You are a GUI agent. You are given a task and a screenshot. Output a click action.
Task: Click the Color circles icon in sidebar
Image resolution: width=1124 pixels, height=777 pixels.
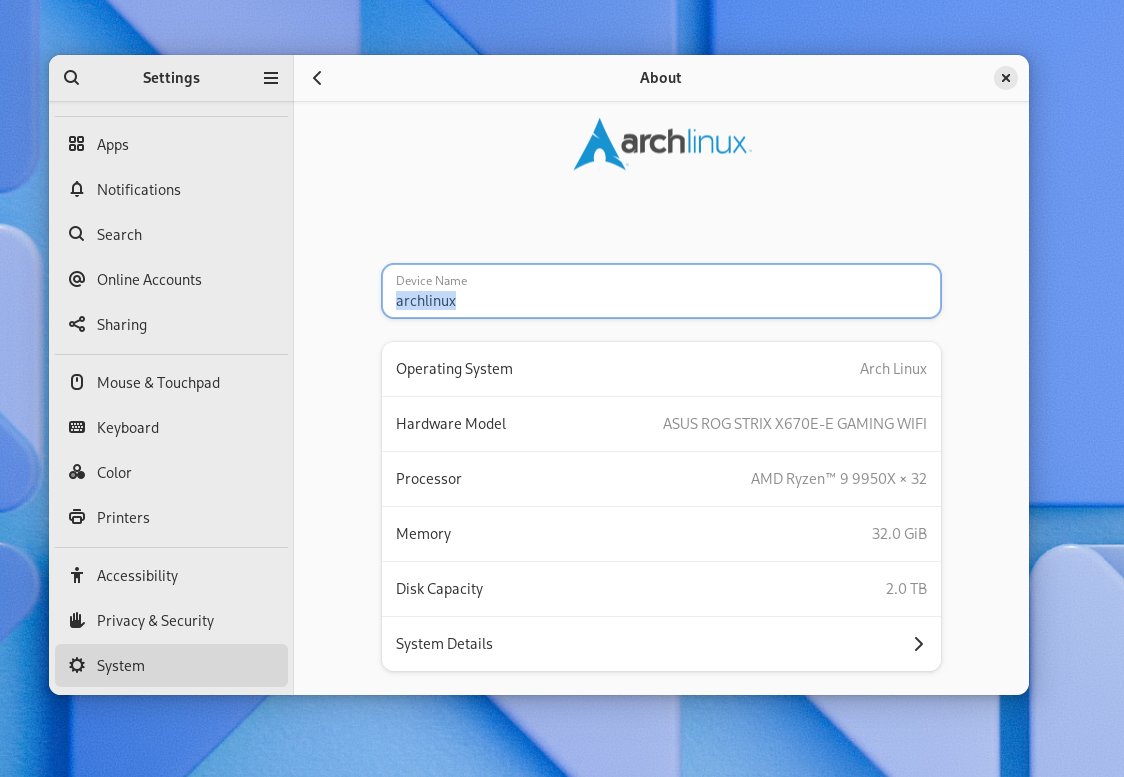tap(77, 472)
